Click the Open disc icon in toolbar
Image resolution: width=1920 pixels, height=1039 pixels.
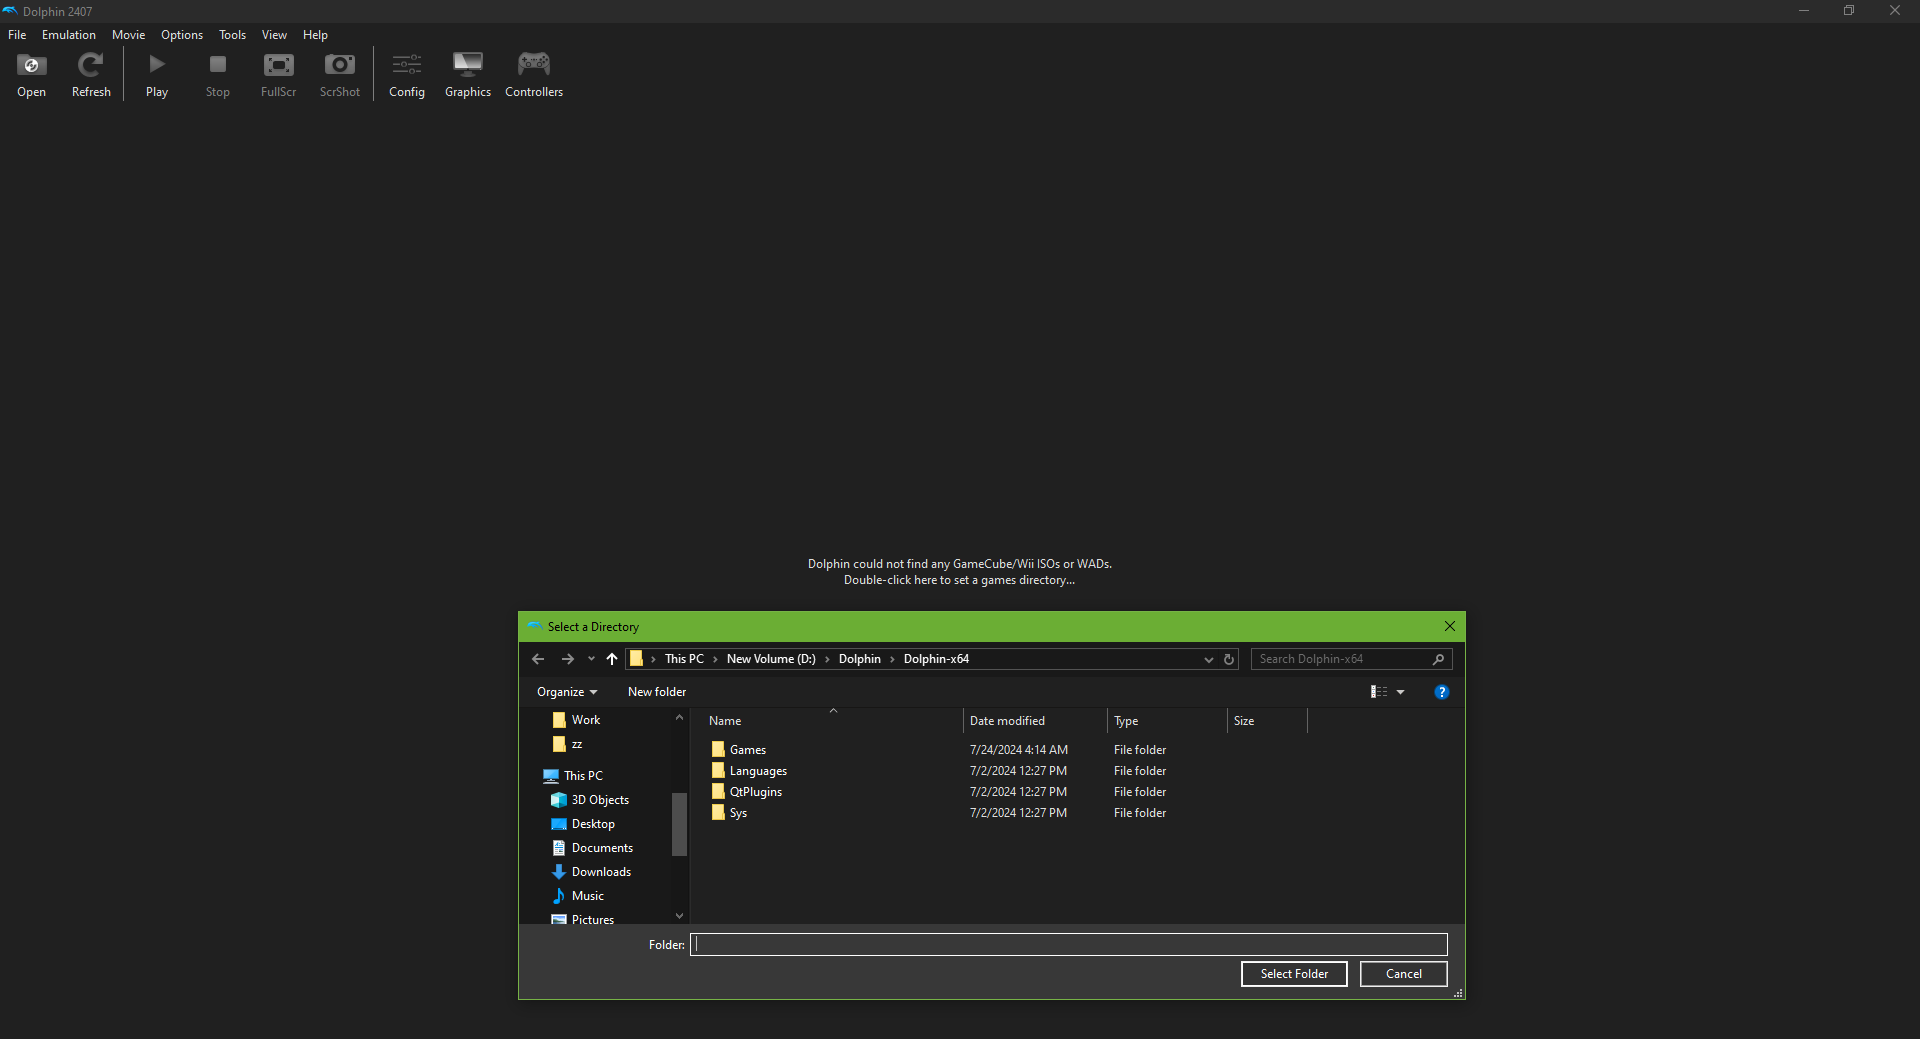tap(31, 75)
